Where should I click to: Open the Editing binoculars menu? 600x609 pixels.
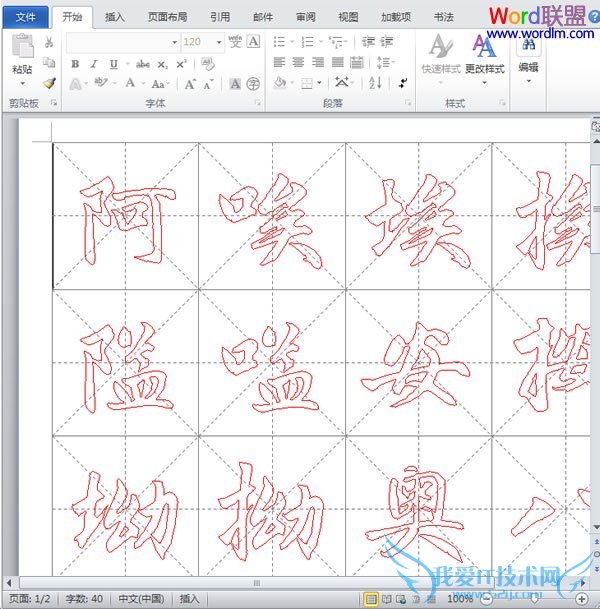528,60
